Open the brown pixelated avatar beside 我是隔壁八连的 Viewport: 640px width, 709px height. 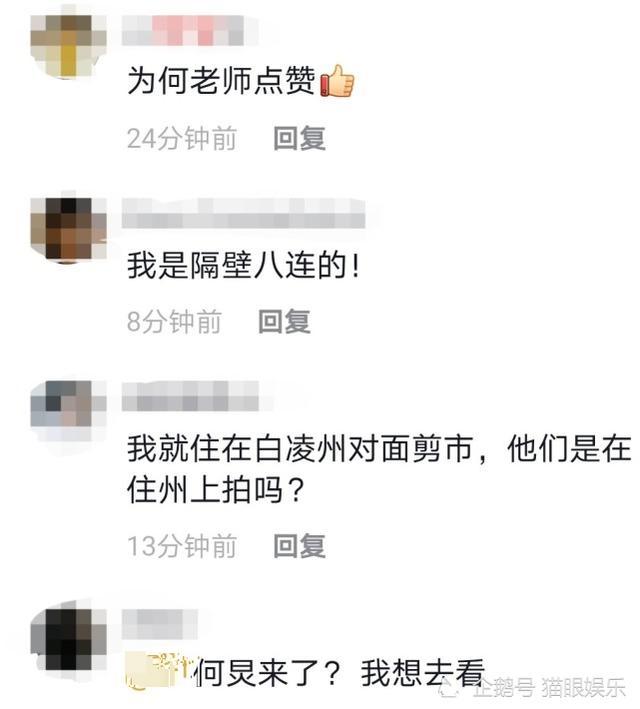click(x=68, y=229)
